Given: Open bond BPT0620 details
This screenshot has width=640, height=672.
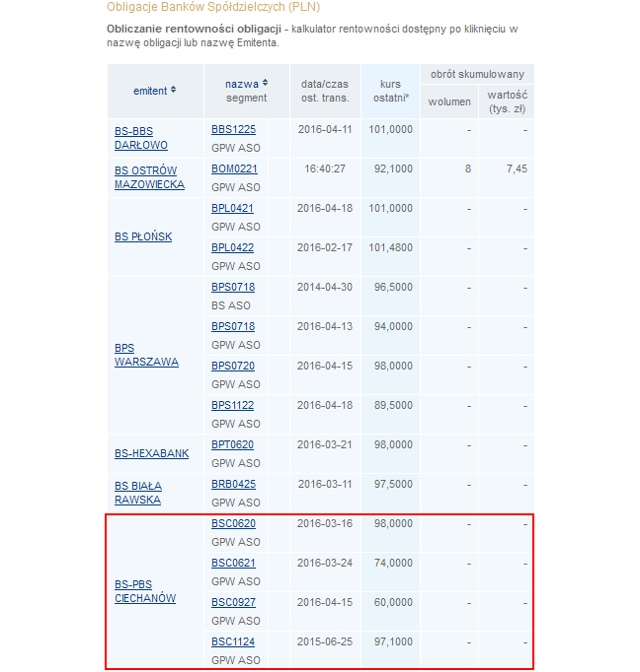Looking at the screenshot, I should tap(232, 445).
